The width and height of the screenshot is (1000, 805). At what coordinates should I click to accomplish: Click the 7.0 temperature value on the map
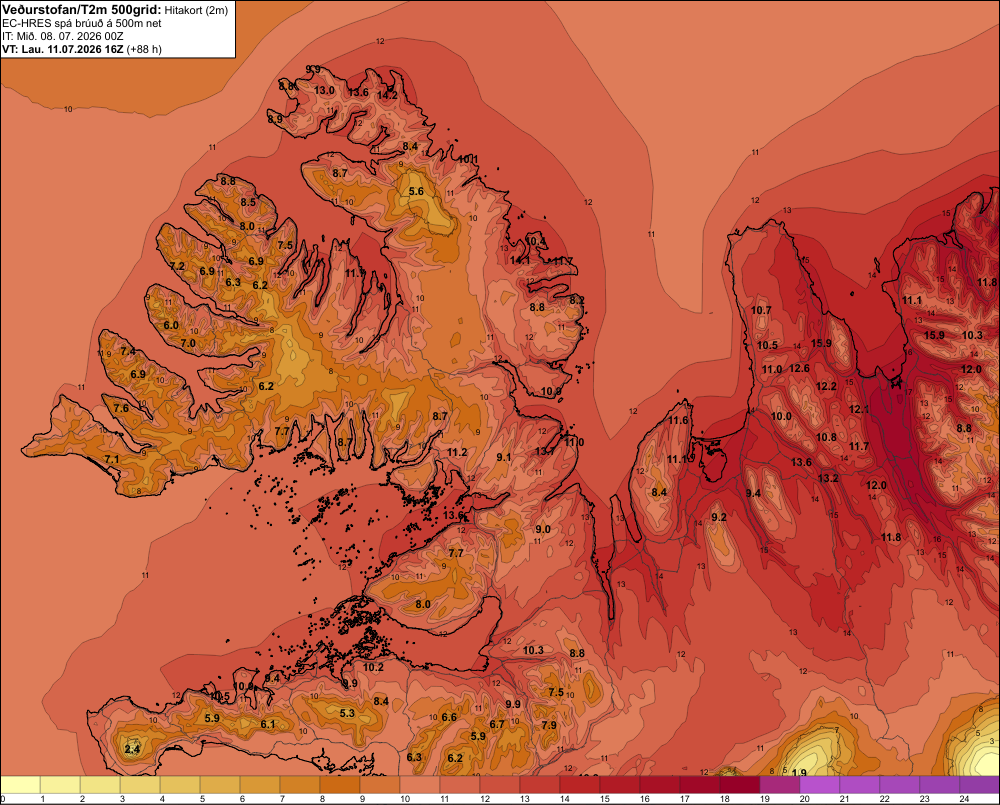coord(188,343)
